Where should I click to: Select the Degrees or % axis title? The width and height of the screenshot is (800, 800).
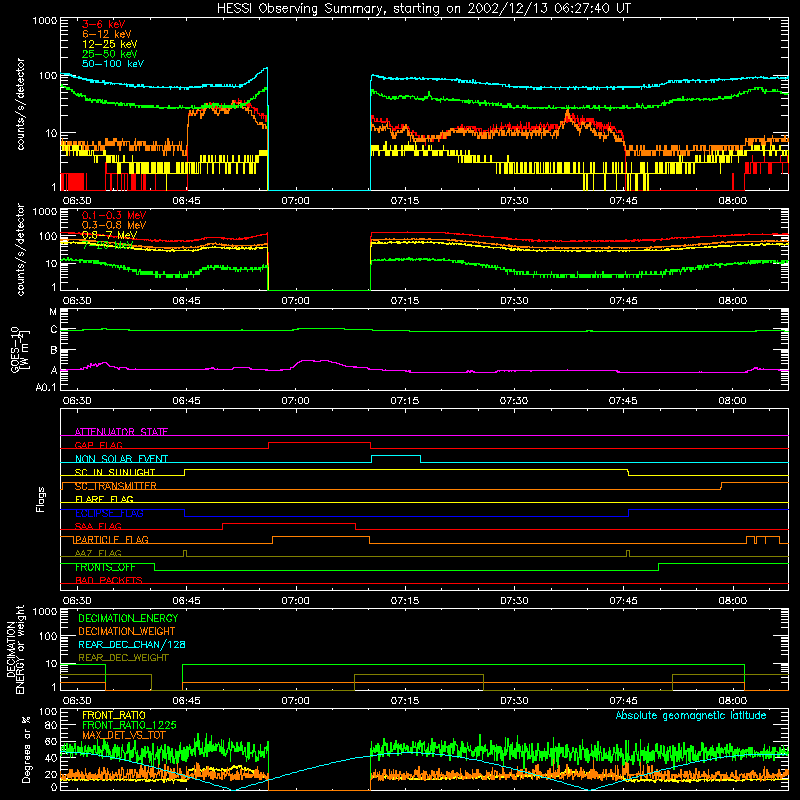pos(26,749)
